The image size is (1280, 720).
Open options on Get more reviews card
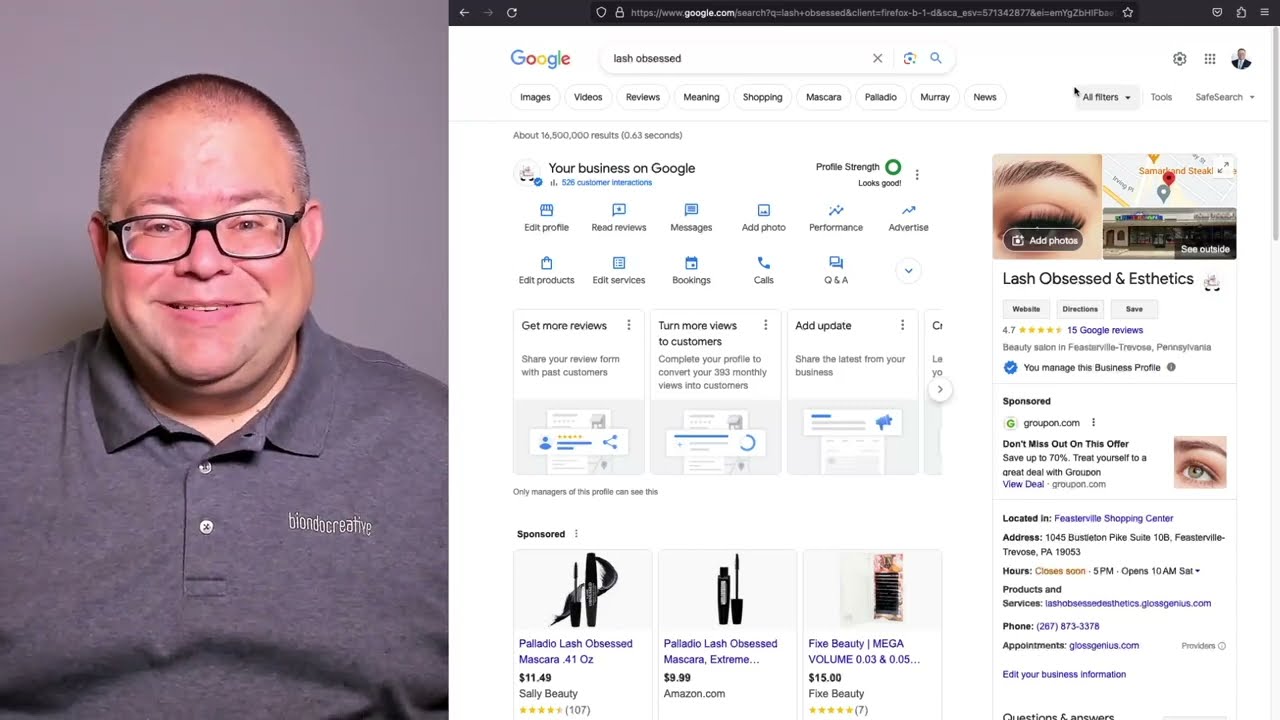(629, 325)
